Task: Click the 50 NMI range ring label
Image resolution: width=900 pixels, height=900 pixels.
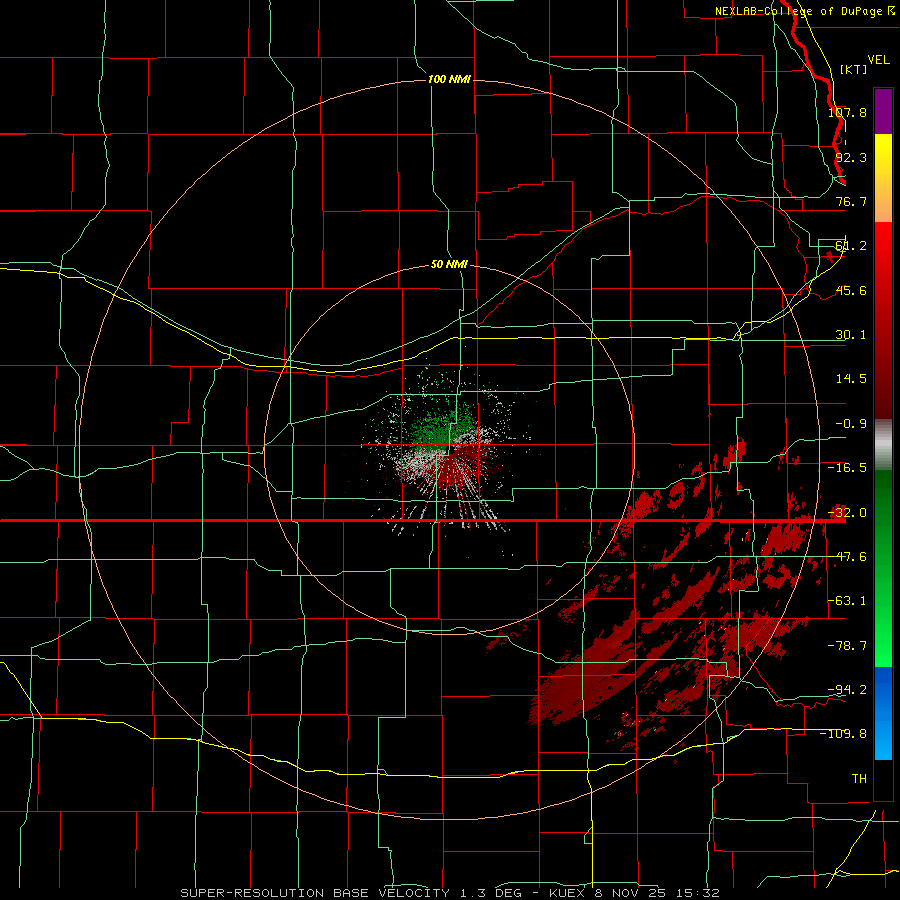Action: [x=449, y=264]
